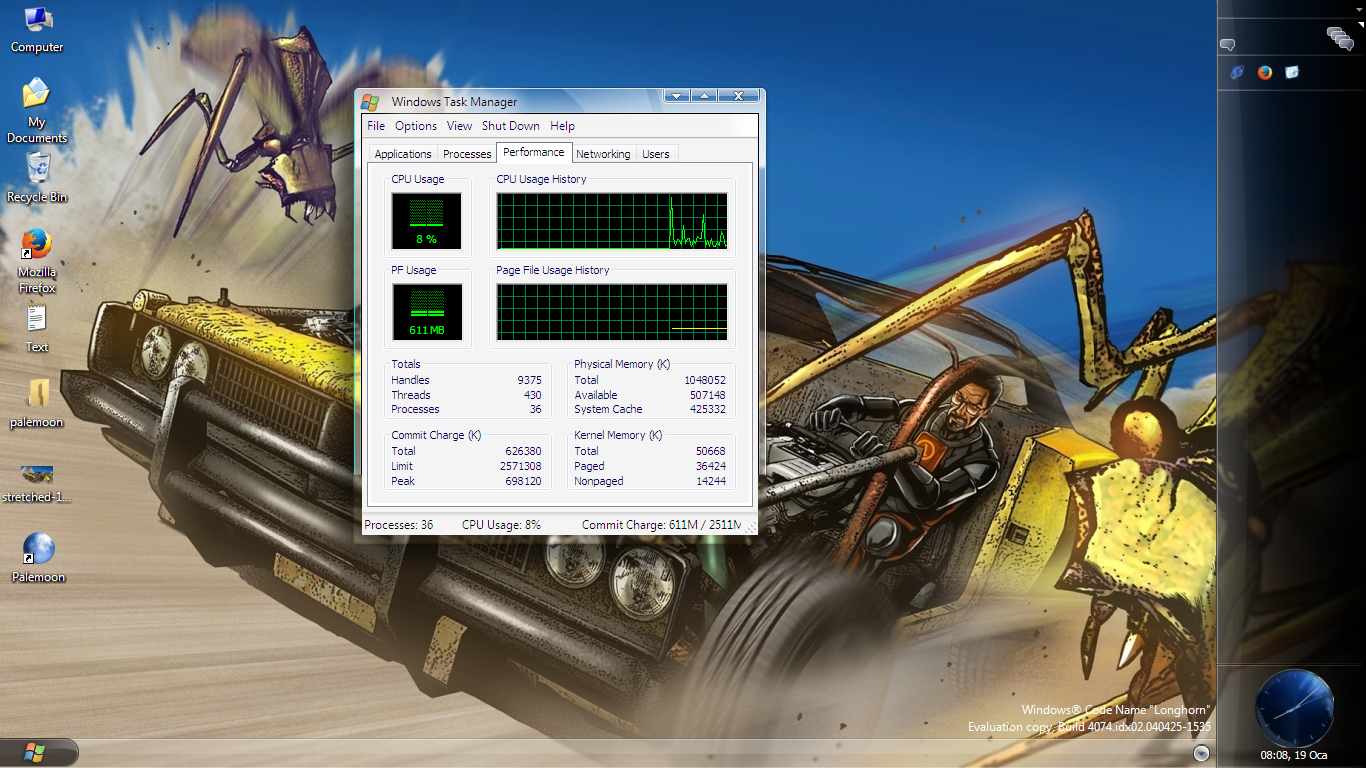This screenshot has width=1366, height=768.
Task: Click the PF Usage 611 MB meter
Action: 427,312
